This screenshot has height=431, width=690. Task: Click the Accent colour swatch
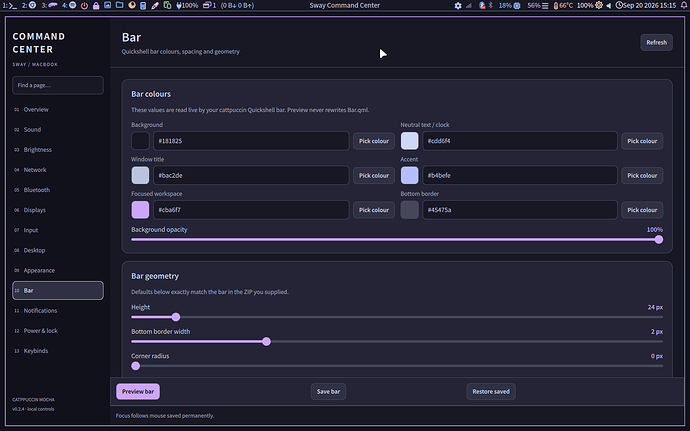(410, 176)
